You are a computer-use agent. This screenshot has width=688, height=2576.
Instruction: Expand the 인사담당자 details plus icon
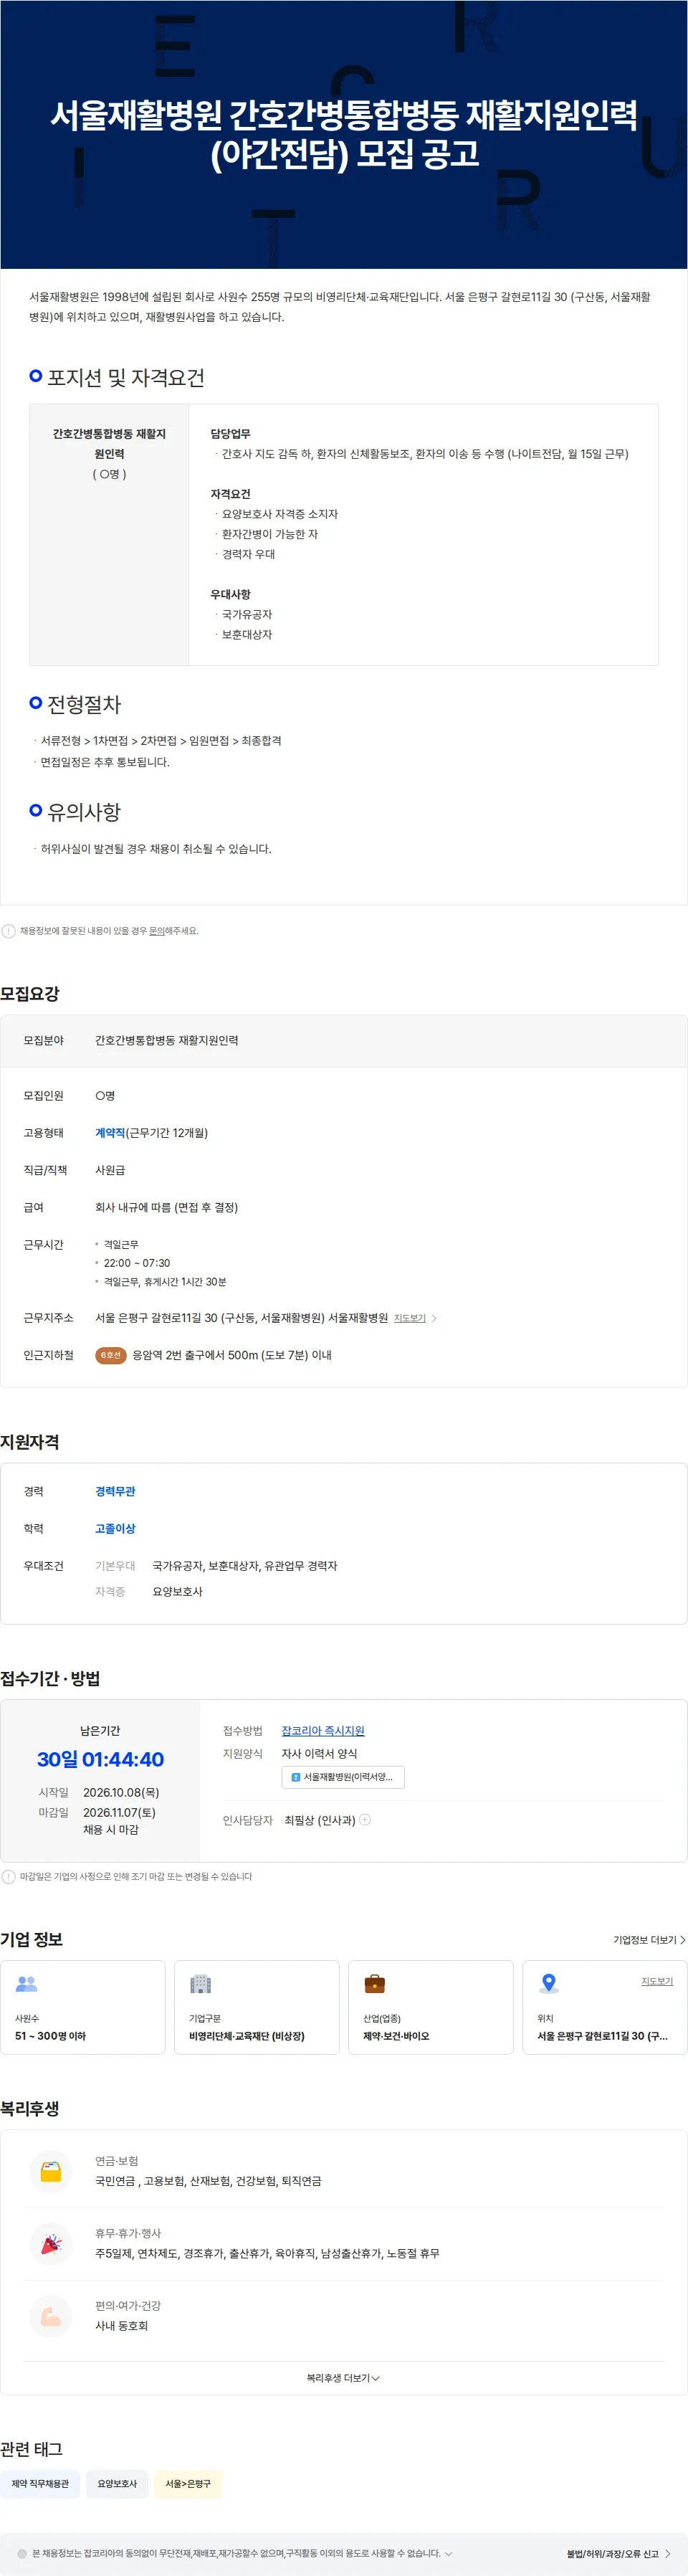pyautogui.click(x=365, y=1820)
